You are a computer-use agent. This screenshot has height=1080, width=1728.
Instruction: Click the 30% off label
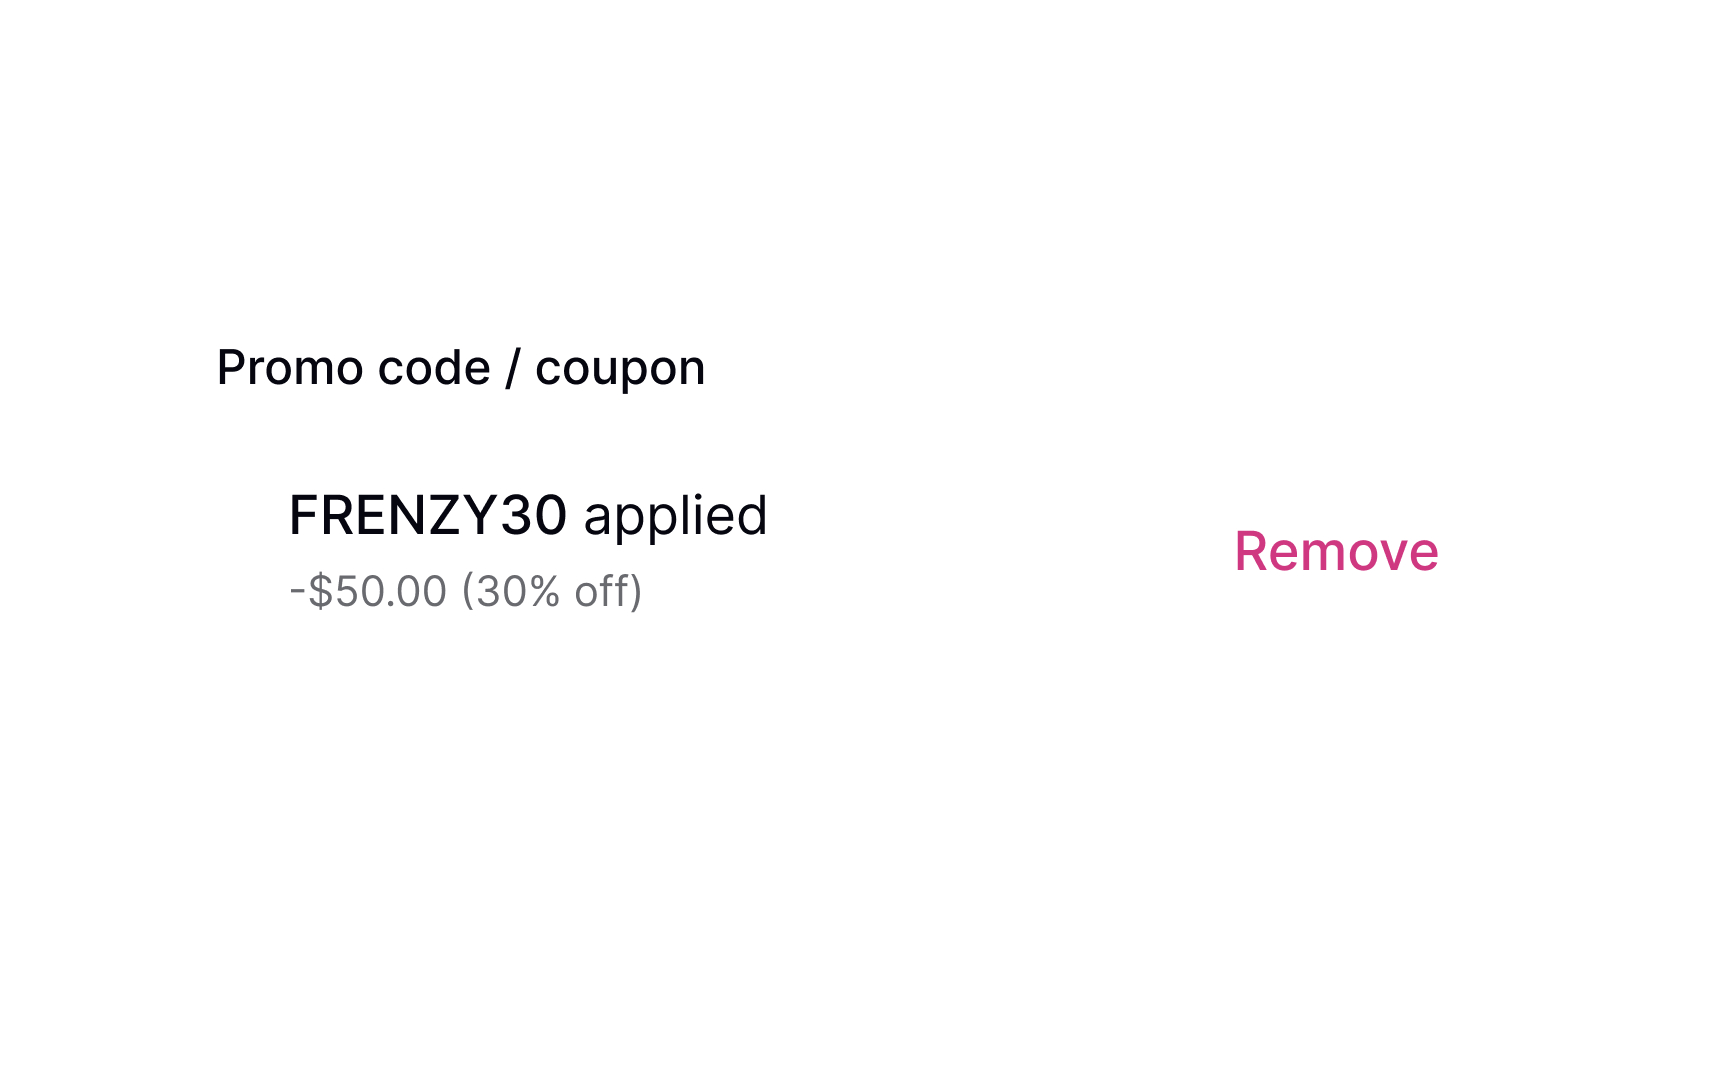553,590
